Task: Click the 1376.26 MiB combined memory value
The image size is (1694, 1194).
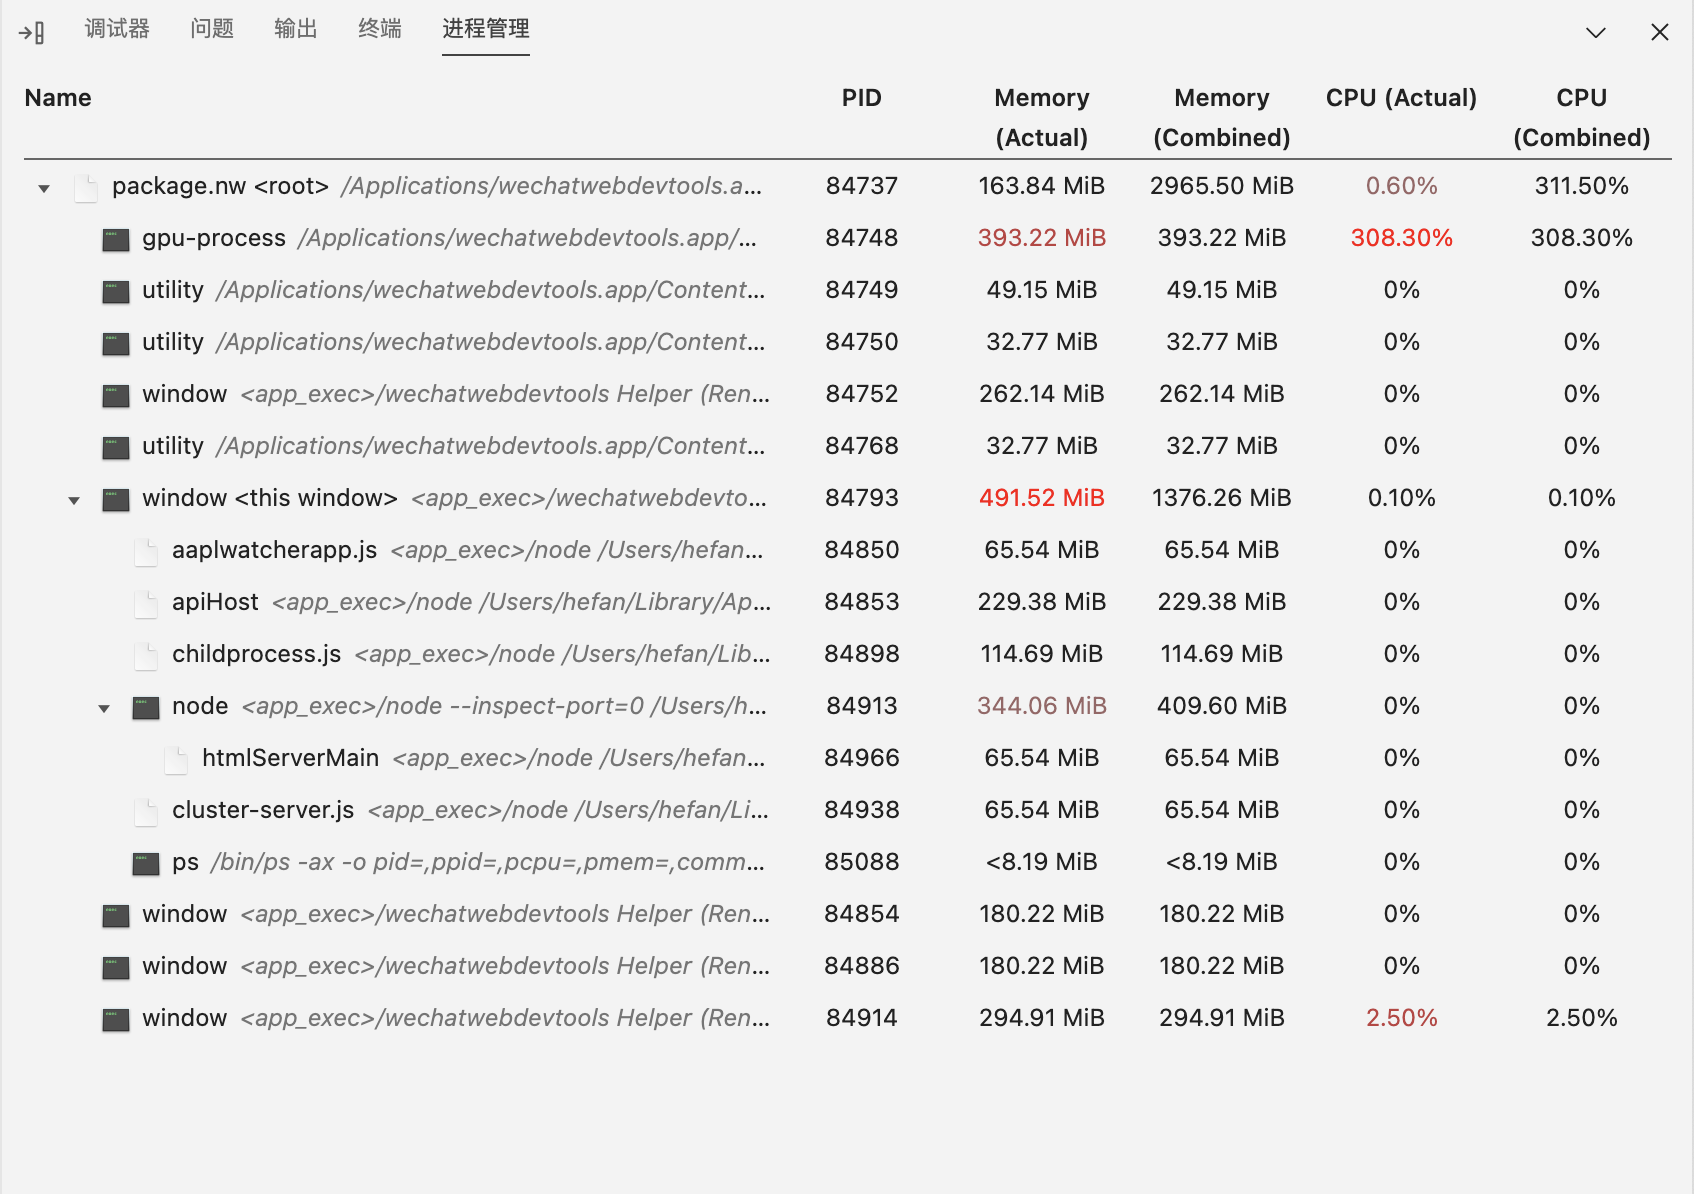Action: click(x=1222, y=498)
